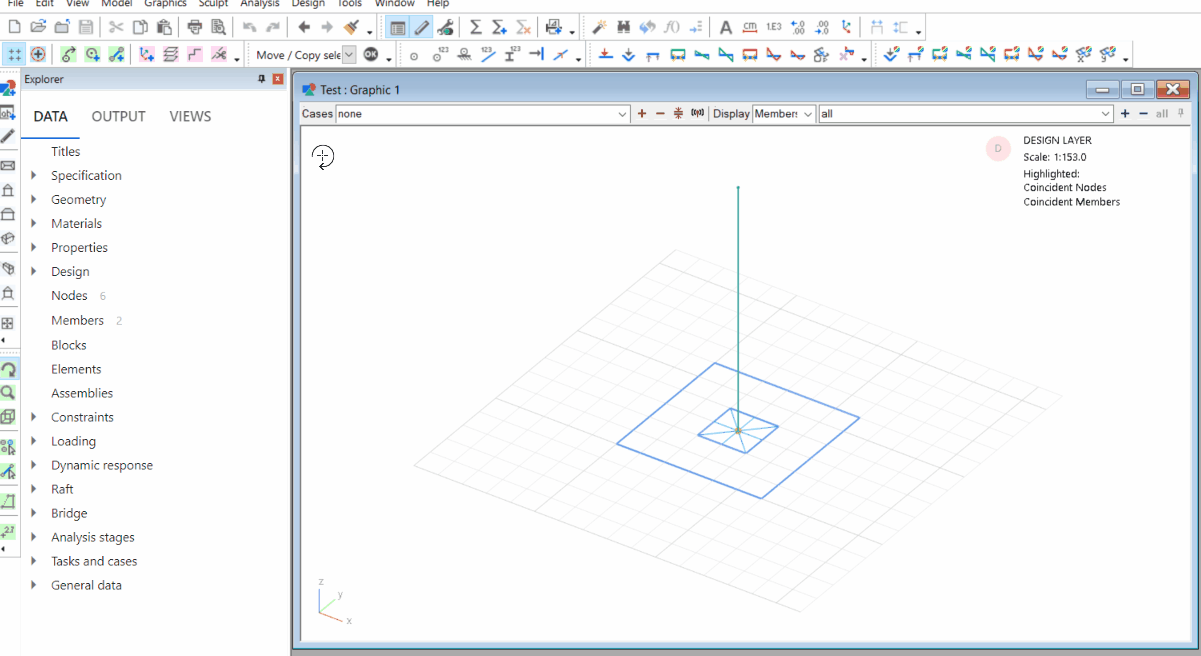Viewport: 1201px width, 656px height.
Task: Expand the Geometry tree item in Explorer
Action: coord(35,199)
